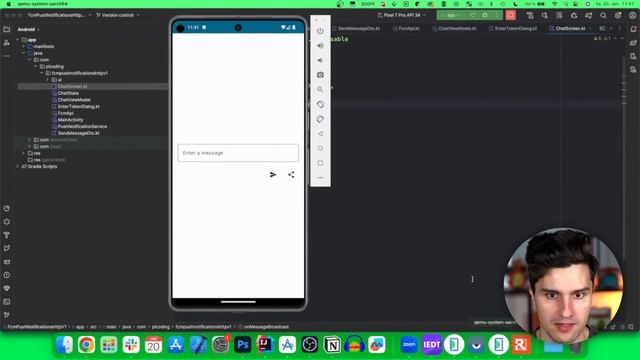Viewport: 640px width, 360px height.
Task: Open the Notifications bell in right sidebar
Action: tap(633, 29)
